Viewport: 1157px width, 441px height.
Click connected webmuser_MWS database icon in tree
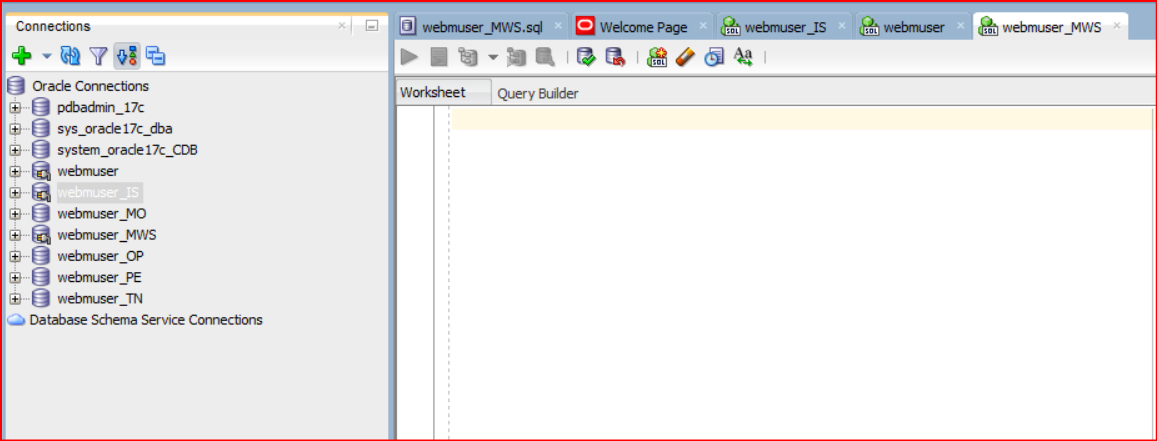(41, 235)
